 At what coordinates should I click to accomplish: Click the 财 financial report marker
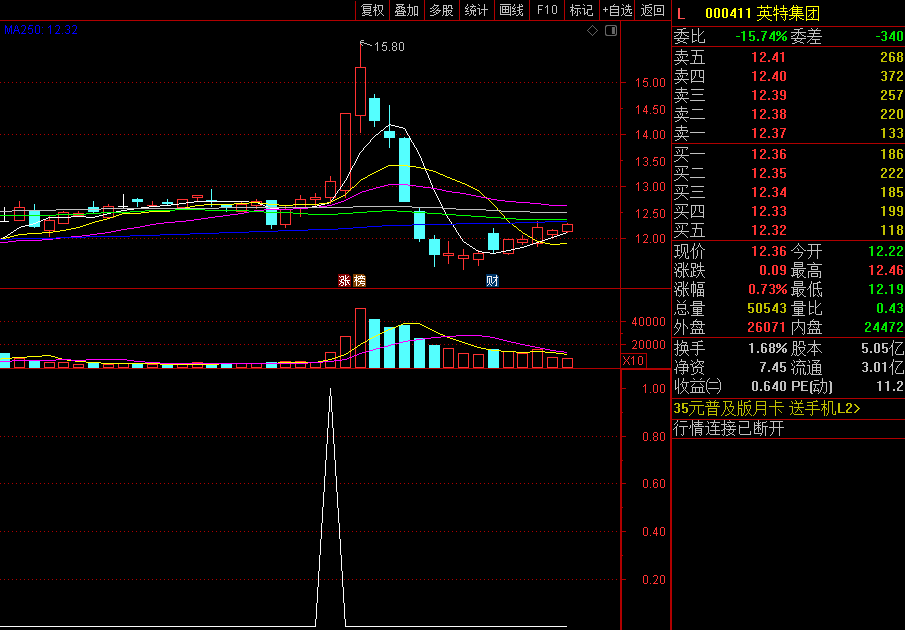tap(492, 280)
